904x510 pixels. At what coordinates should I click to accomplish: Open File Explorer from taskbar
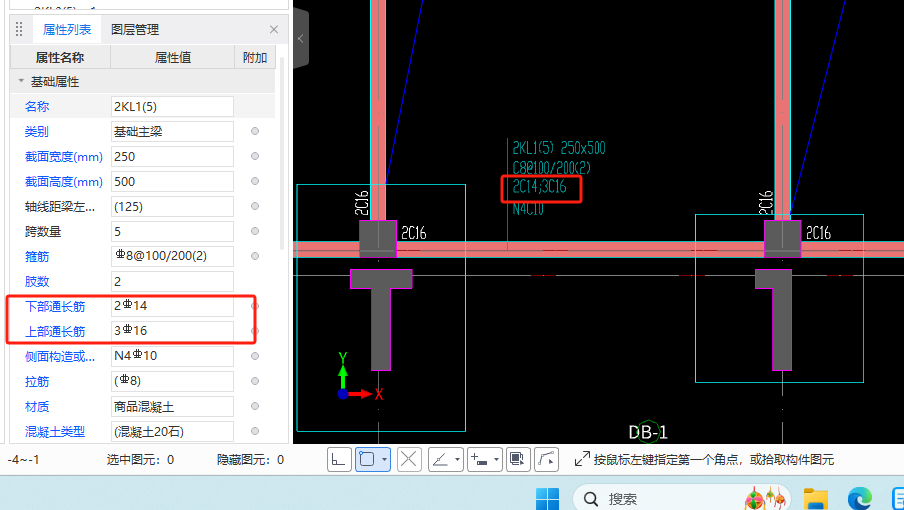(x=815, y=498)
